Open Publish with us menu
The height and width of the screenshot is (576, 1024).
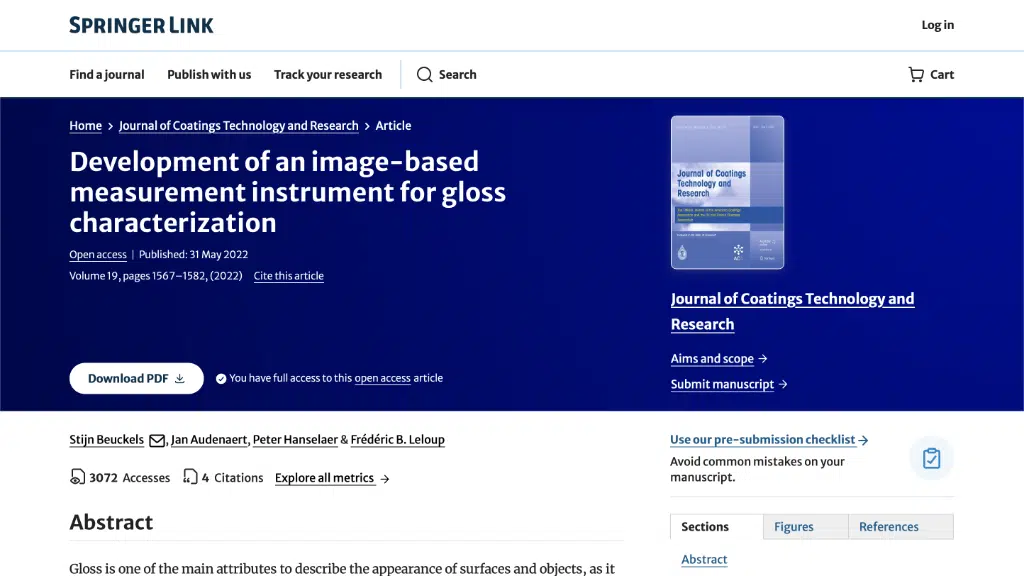(x=209, y=75)
